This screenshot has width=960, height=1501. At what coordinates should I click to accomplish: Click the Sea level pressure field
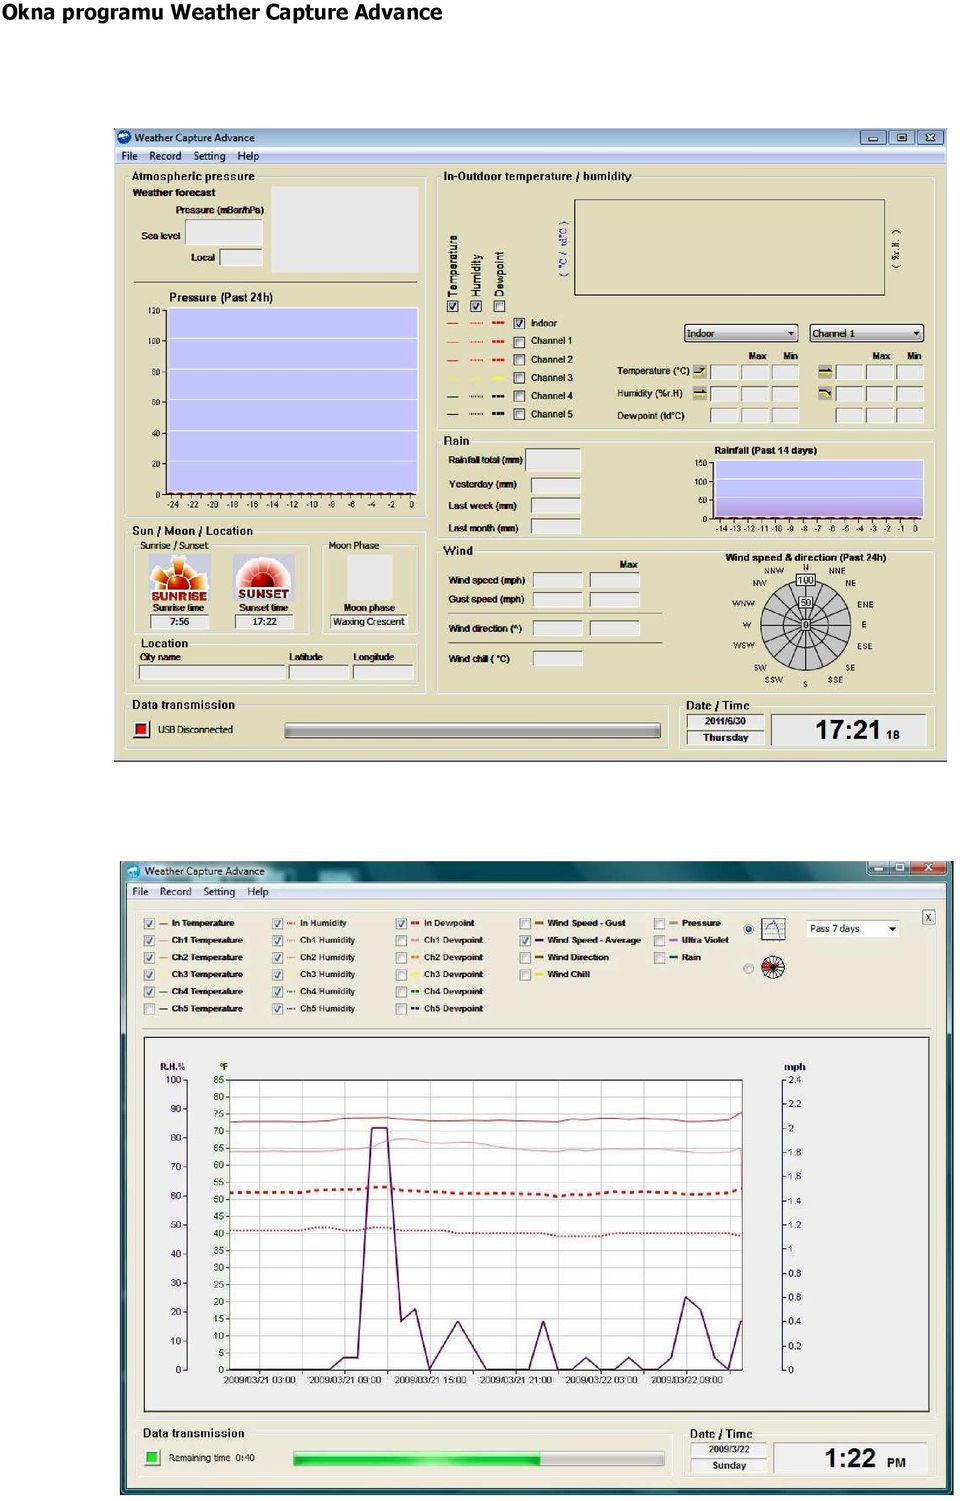click(x=224, y=233)
